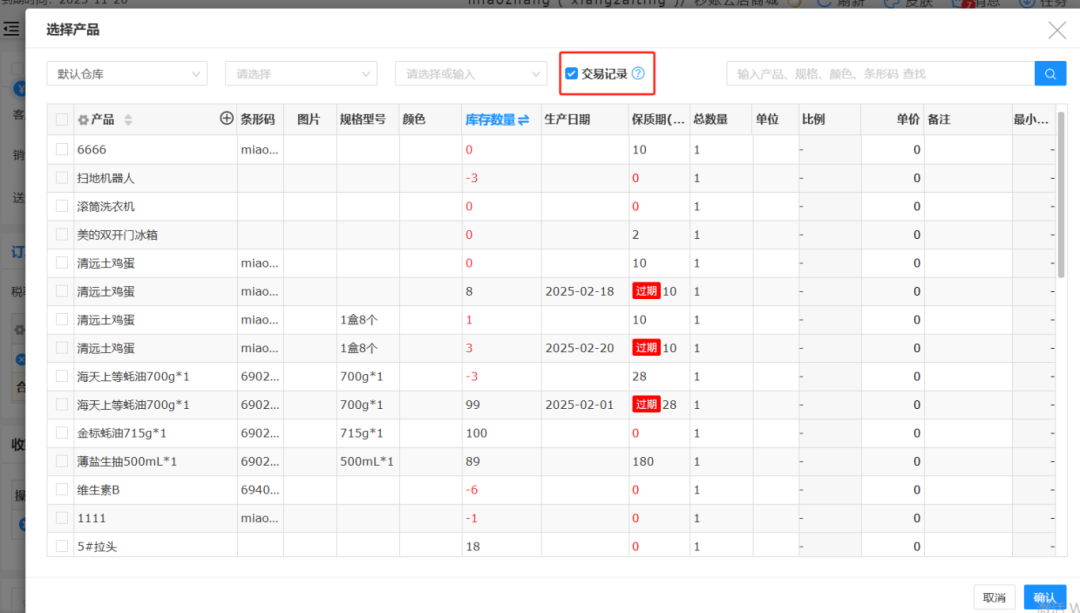Click the hamburger menu icon behind the dialog
This screenshot has height=613, width=1080.
click(11, 29)
